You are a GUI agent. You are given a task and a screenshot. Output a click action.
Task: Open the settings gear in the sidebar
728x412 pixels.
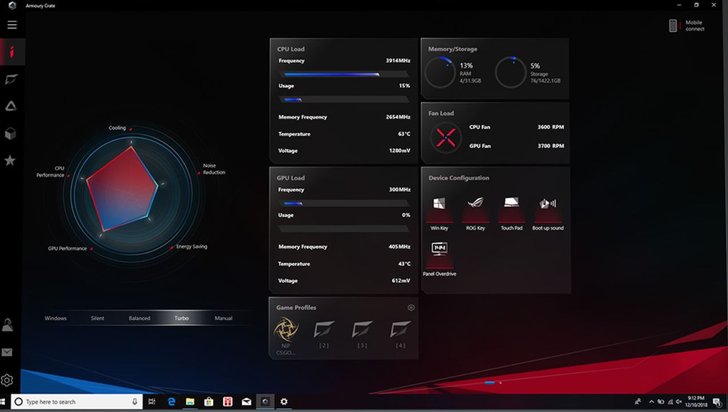[x=7, y=380]
